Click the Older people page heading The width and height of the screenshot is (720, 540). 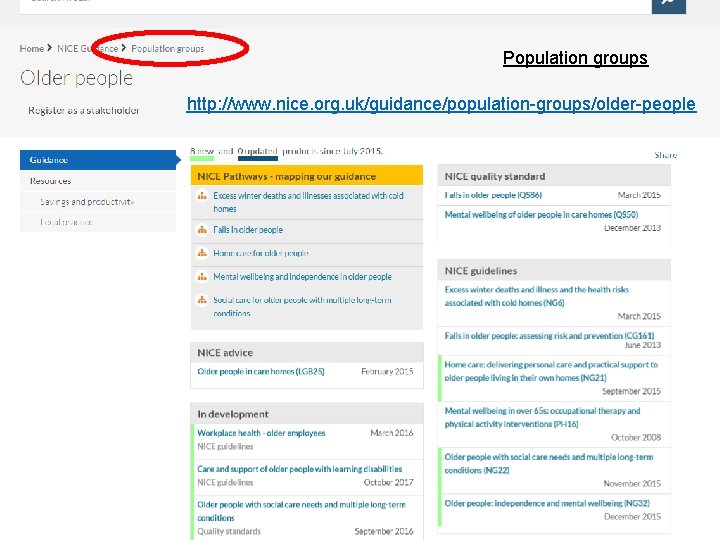77,78
